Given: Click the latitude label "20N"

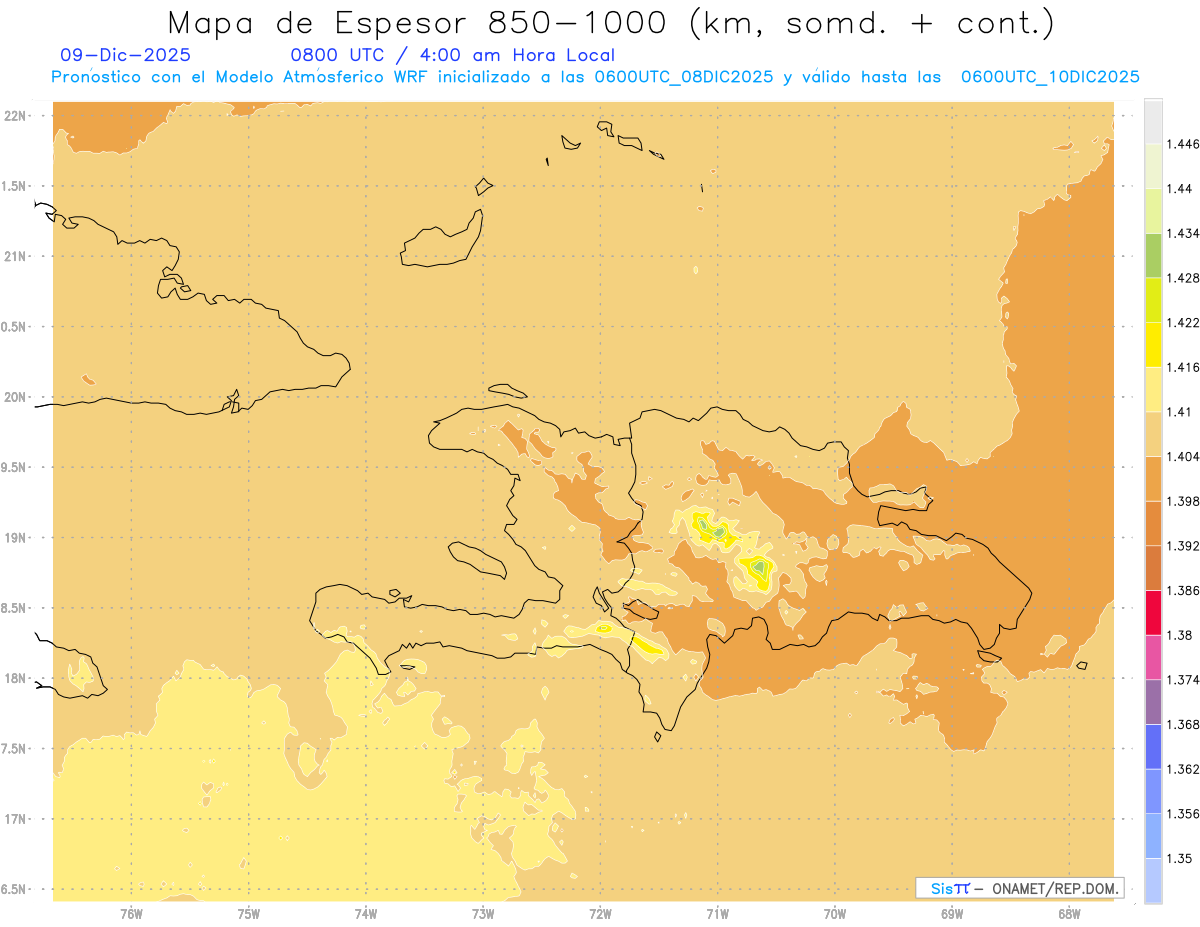Looking at the screenshot, I should 16,397.
